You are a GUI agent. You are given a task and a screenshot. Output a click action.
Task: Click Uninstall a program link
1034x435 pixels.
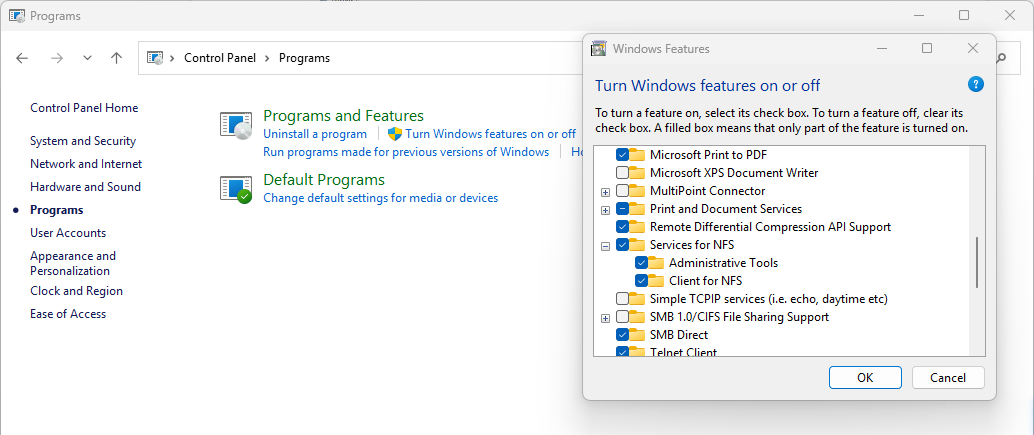(315, 134)
